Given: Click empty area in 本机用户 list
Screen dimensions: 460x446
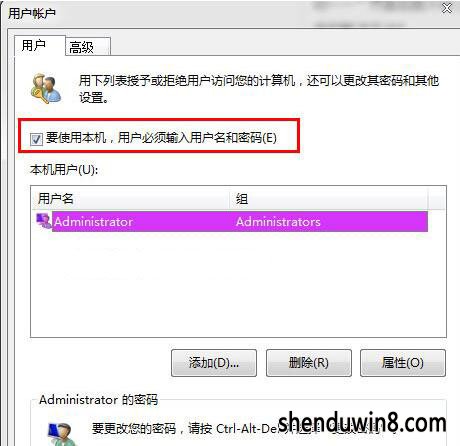Looking at the screenshot, I should coord(238,284).
